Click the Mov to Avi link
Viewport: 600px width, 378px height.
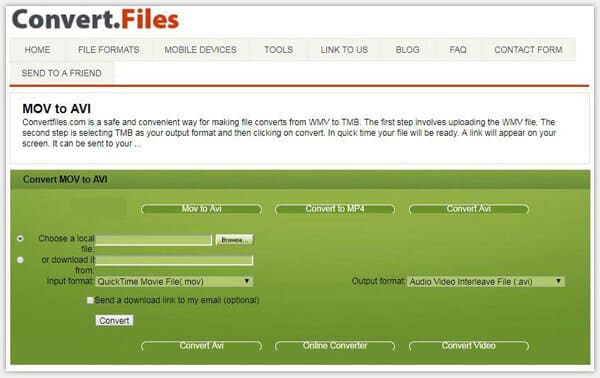click(x=202, y=209)
